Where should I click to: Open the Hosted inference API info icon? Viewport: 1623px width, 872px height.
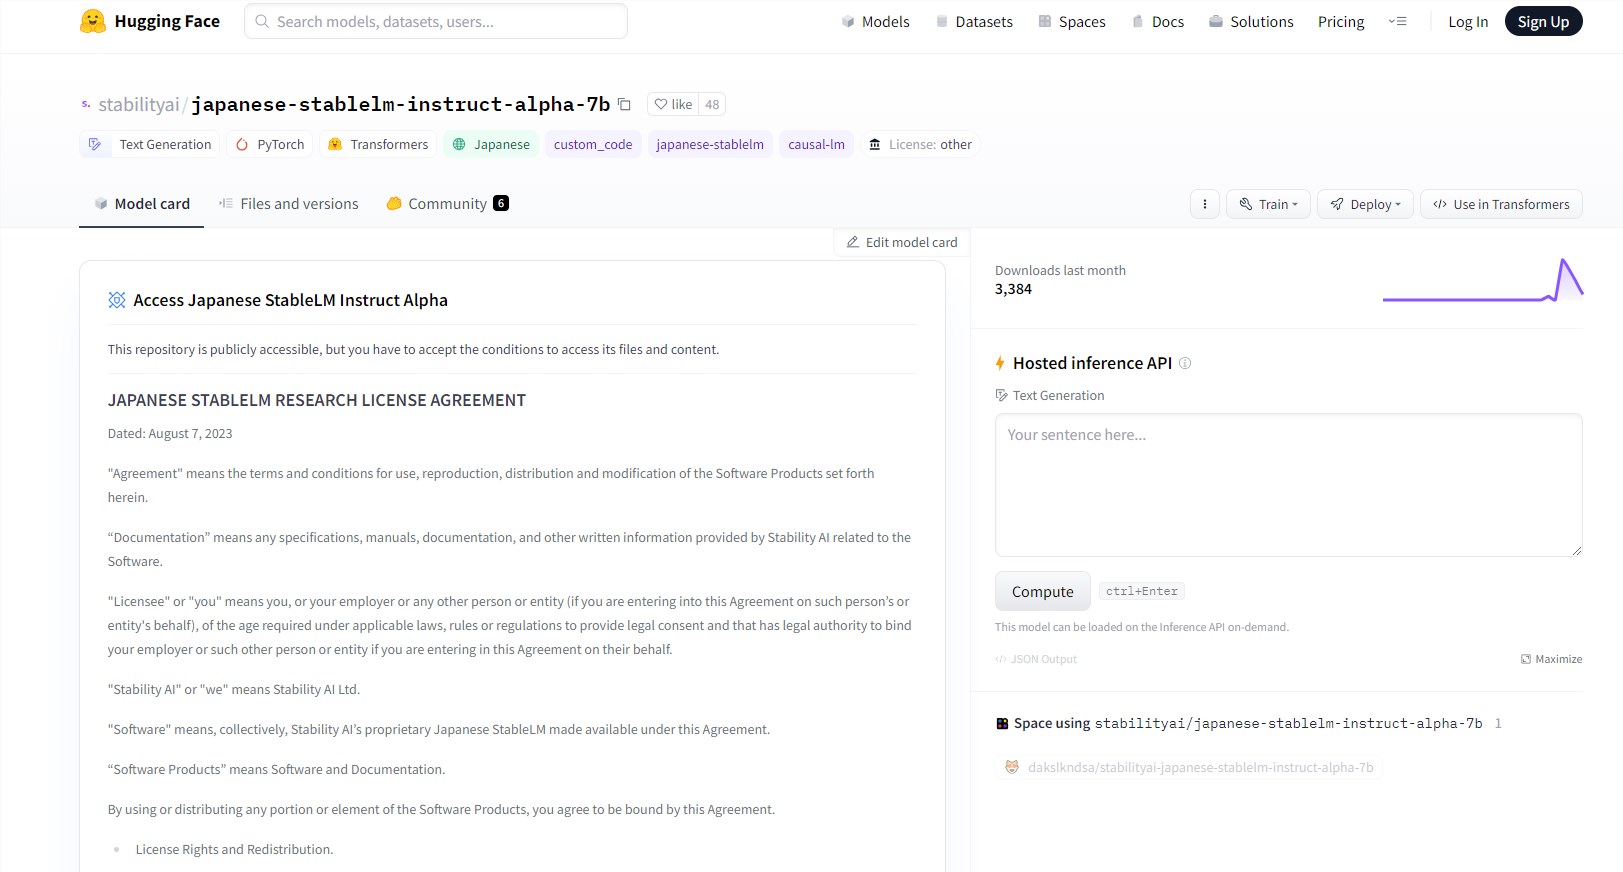1185,363
